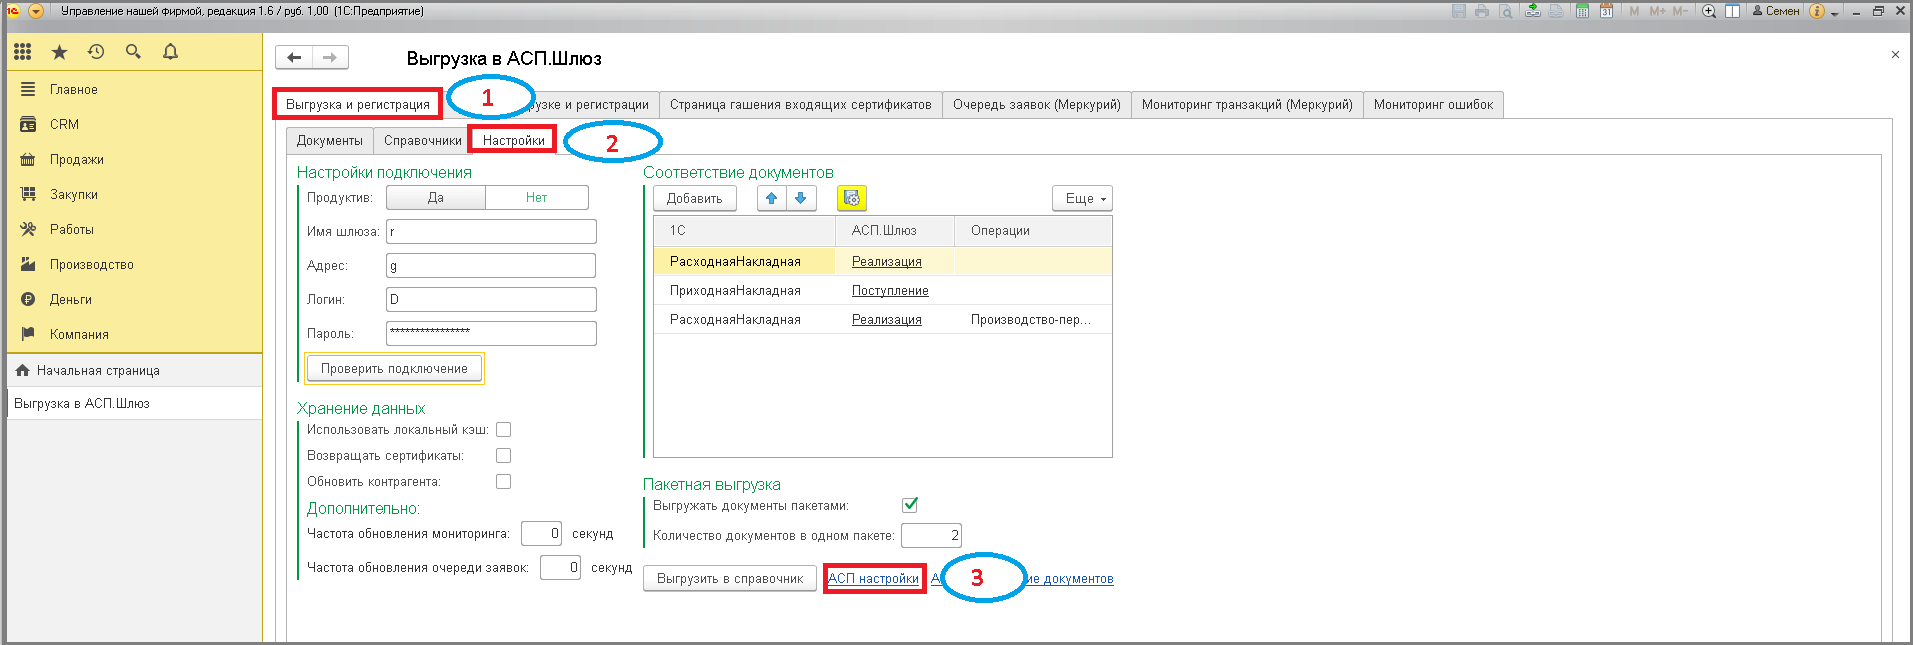
Task: Move row up with blue up arrow
Action: click(772, 198)
